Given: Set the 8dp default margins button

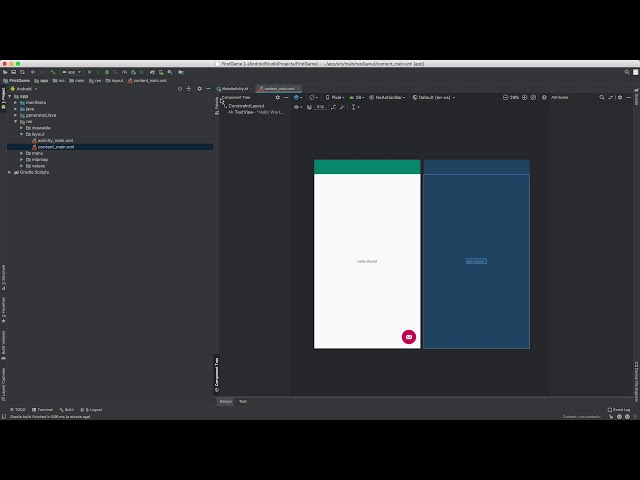Looking at the screenshot, I should tap(320, 107).
